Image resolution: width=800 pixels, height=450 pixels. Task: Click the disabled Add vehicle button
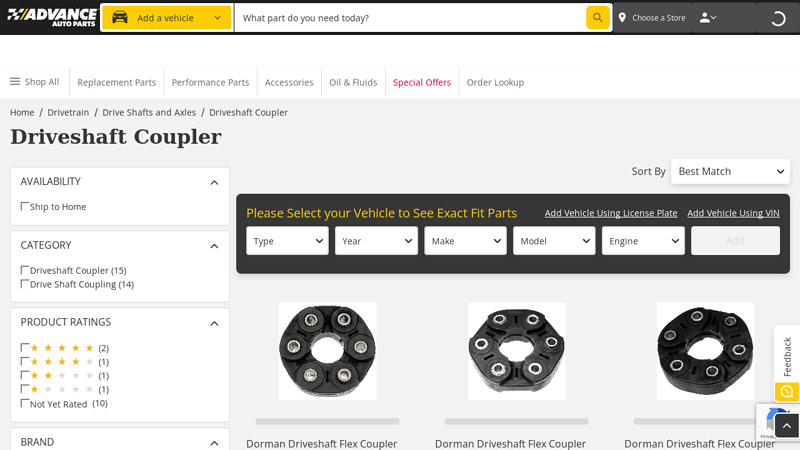735,241
